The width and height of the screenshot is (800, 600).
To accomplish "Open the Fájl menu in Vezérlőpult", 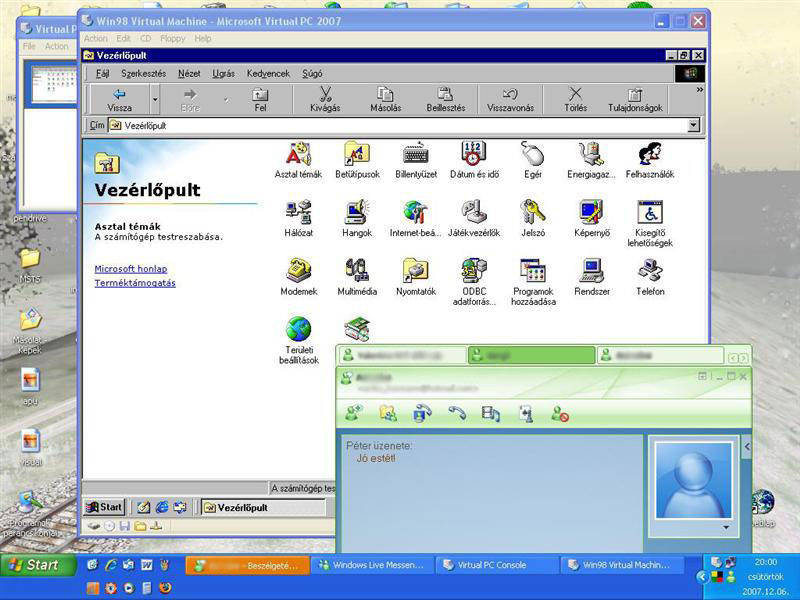I will tap(103, 73).
